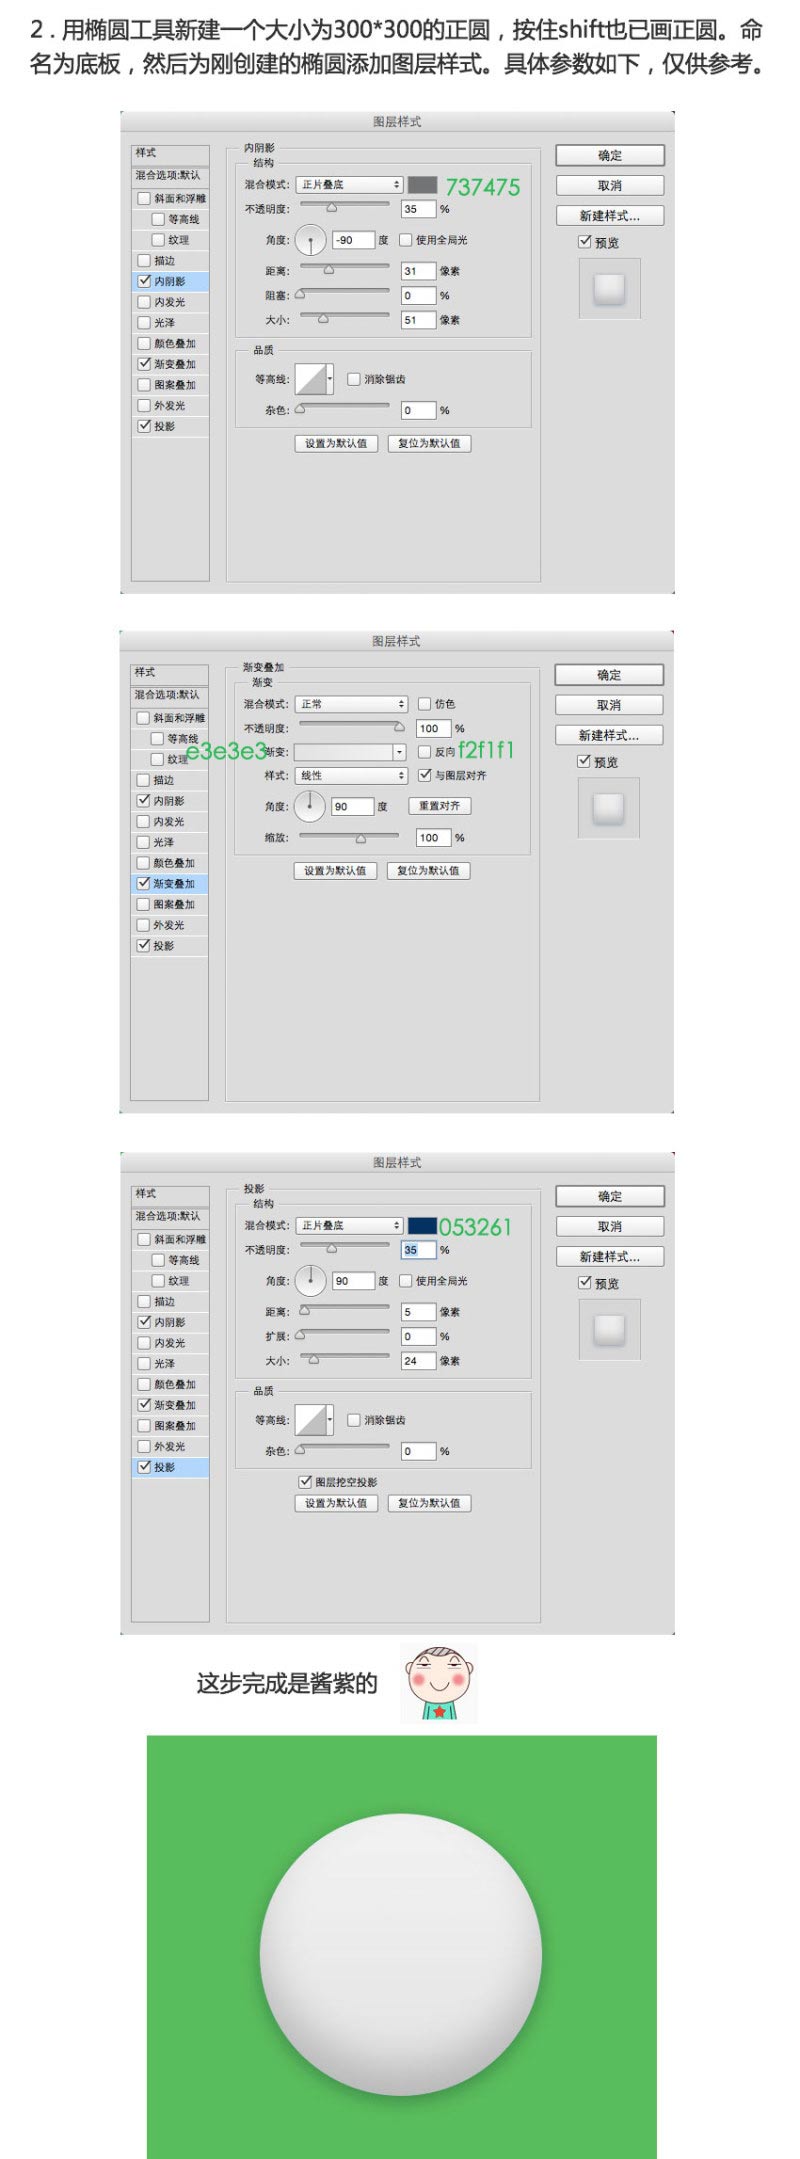Click the angle dial in 投影 settings
The height and width of the screenshot is (2159, 800).
click(311, 1280)
